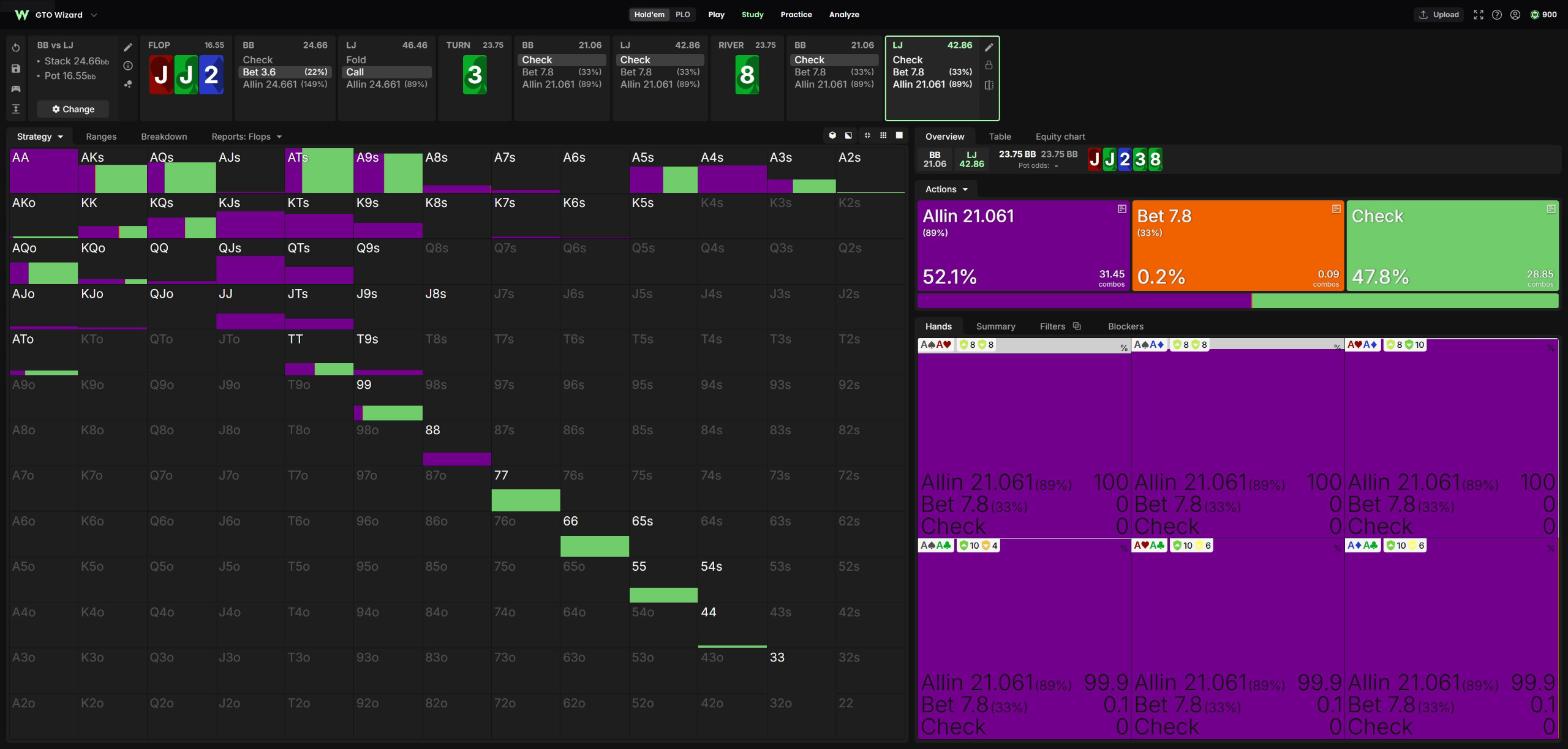
Task: Click the save floppy-disk icon
Action: coord(16,68)
